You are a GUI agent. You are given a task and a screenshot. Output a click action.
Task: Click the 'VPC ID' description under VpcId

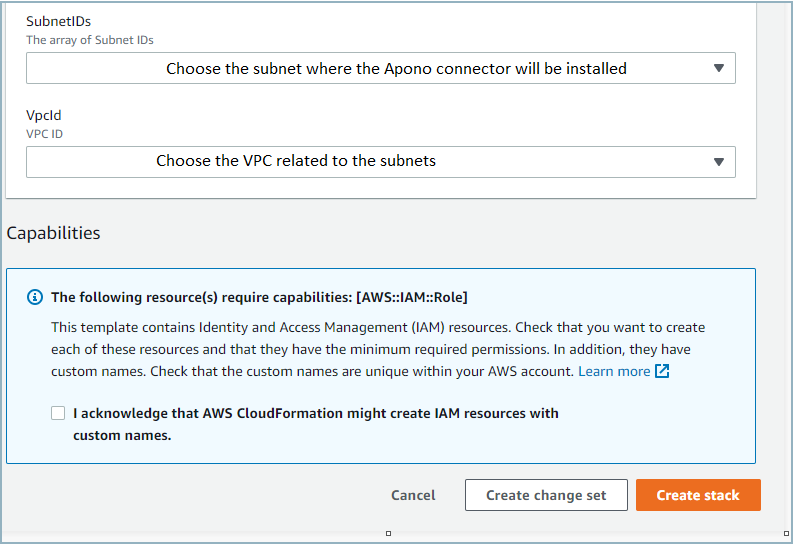click(44, 133)
